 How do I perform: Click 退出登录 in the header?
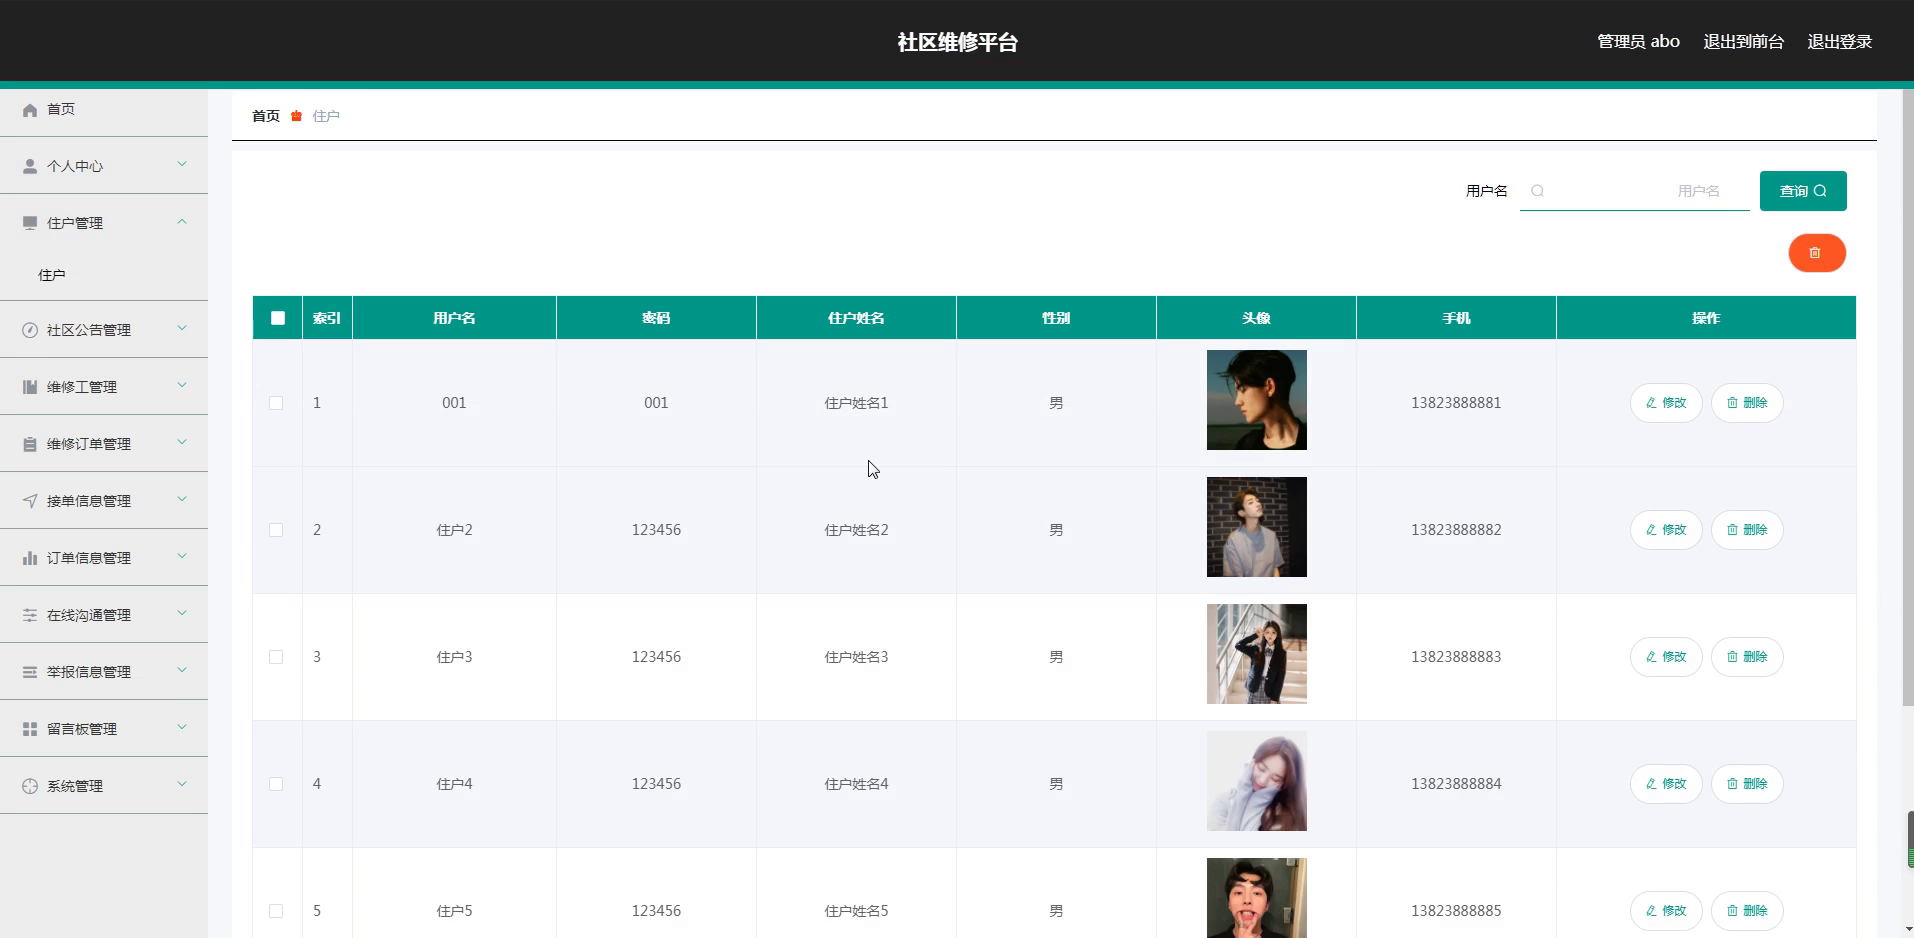(x=1839, y=42)
